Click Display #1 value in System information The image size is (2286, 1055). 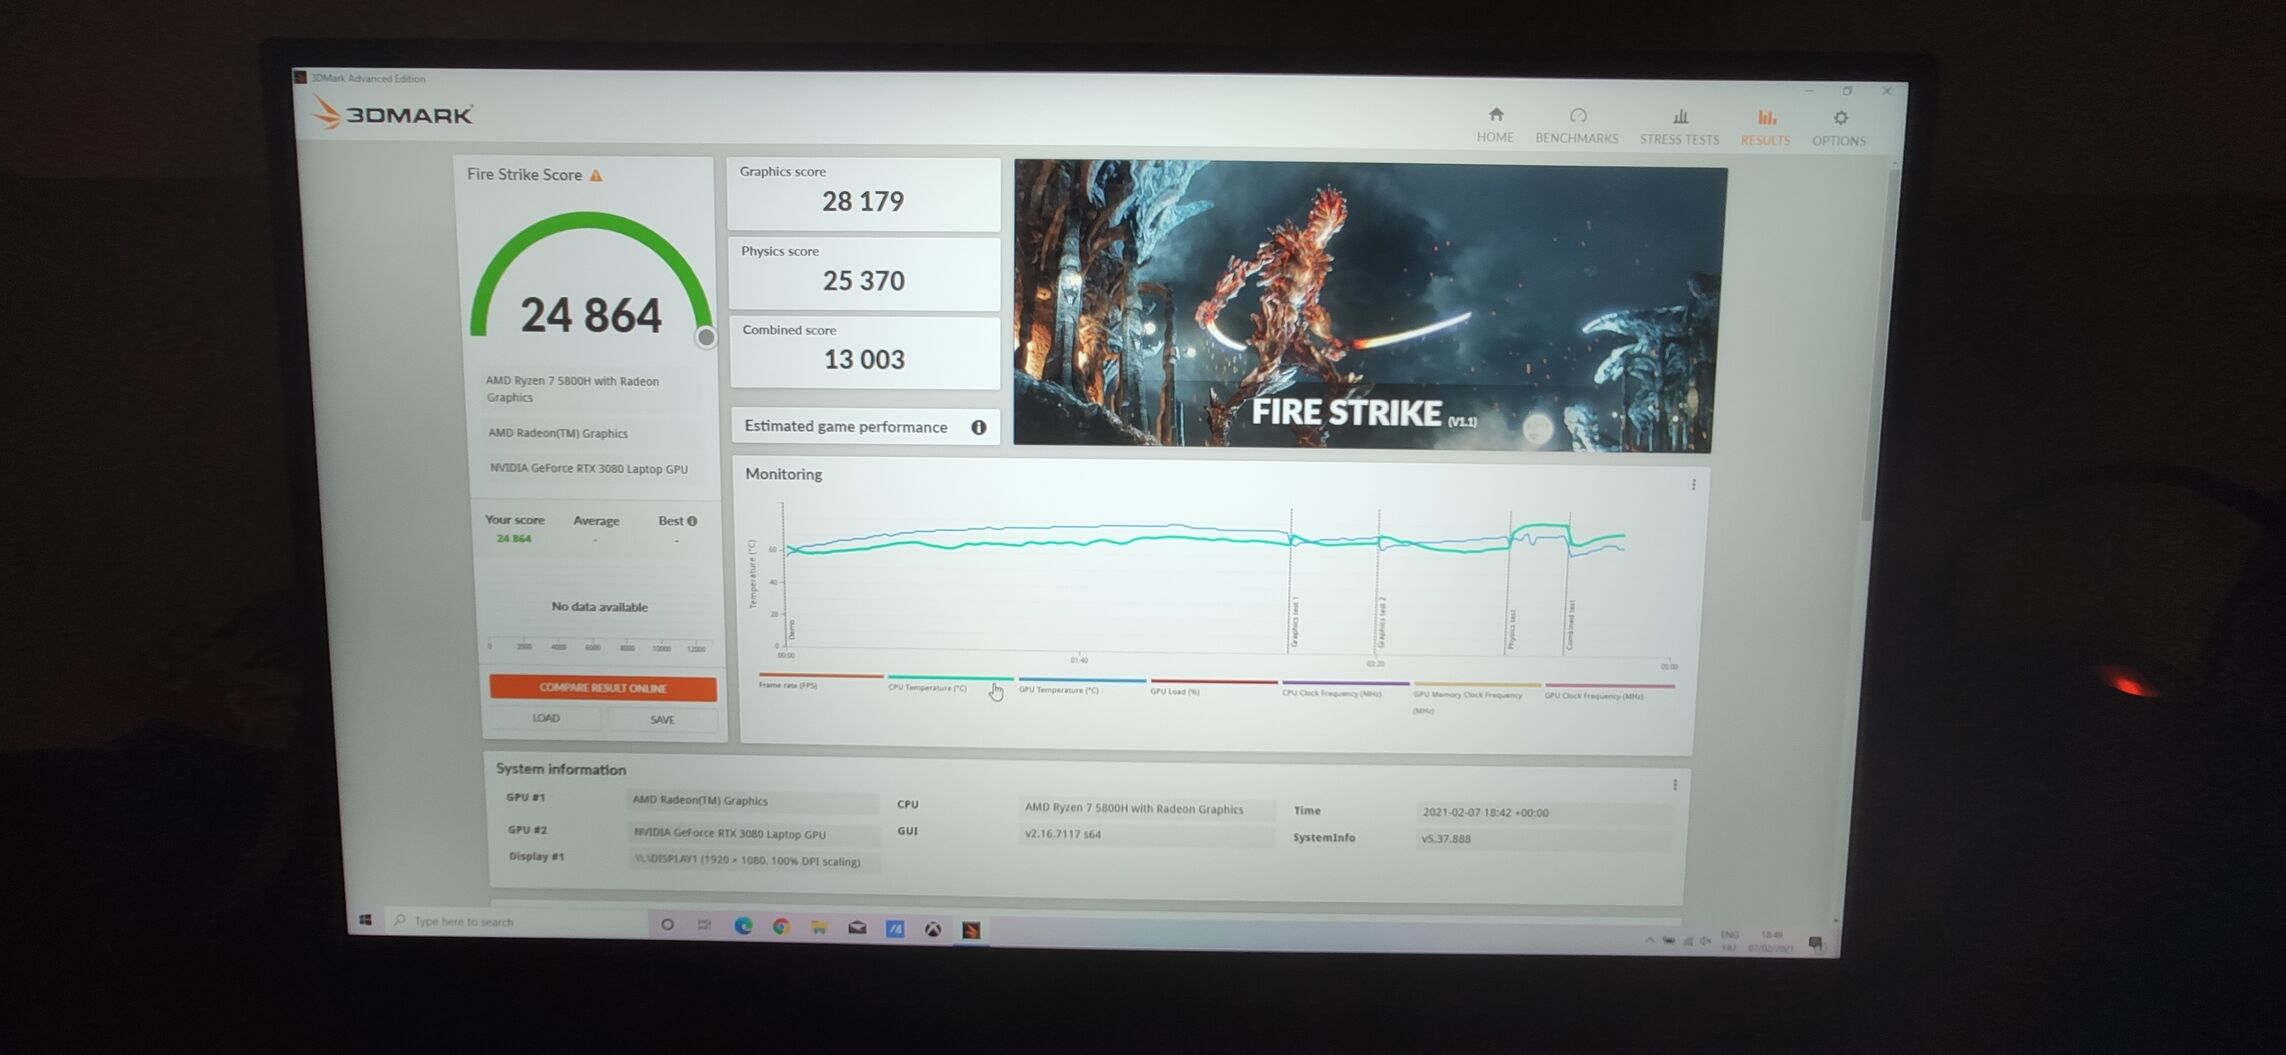pos(754,861)
